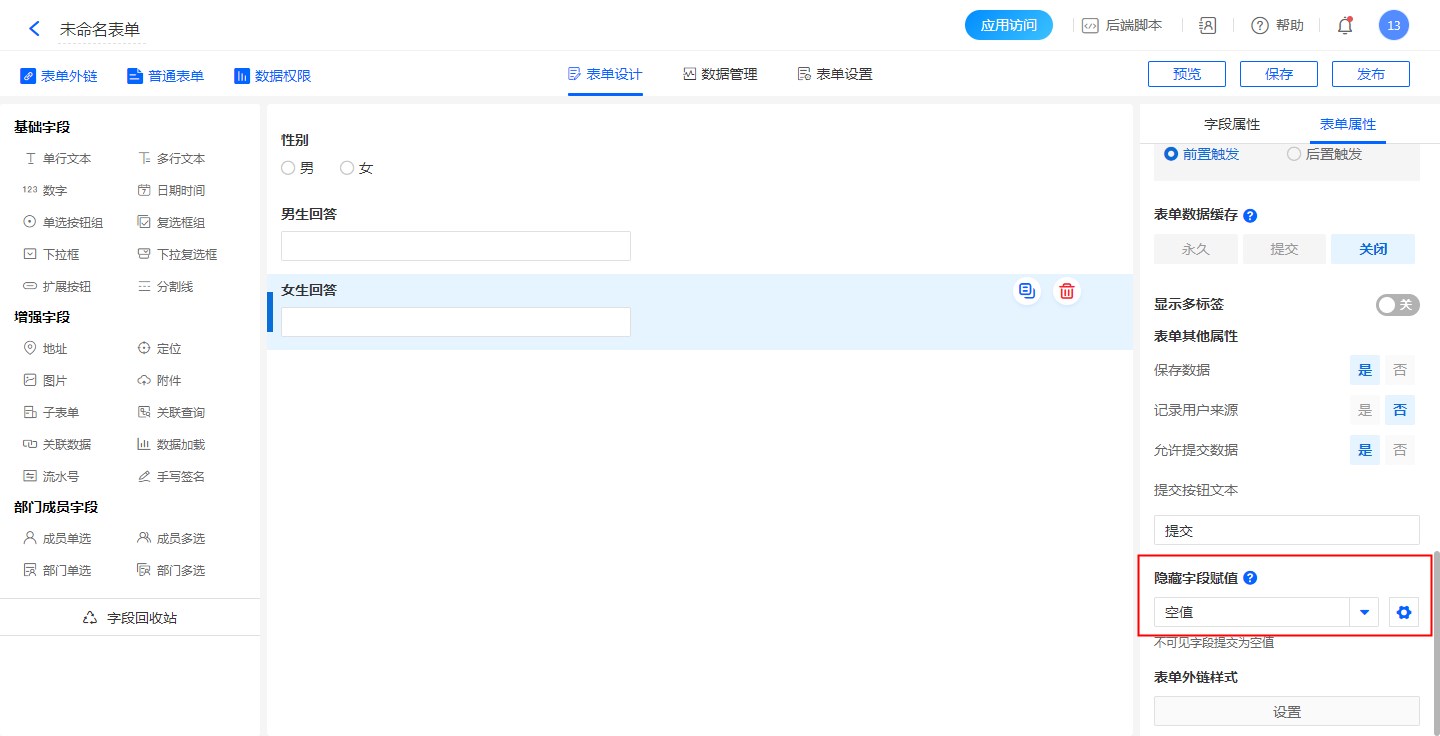Click user avatar labeled 13
Viewport: 1440px width, 736px height.
coord(1393,26)
